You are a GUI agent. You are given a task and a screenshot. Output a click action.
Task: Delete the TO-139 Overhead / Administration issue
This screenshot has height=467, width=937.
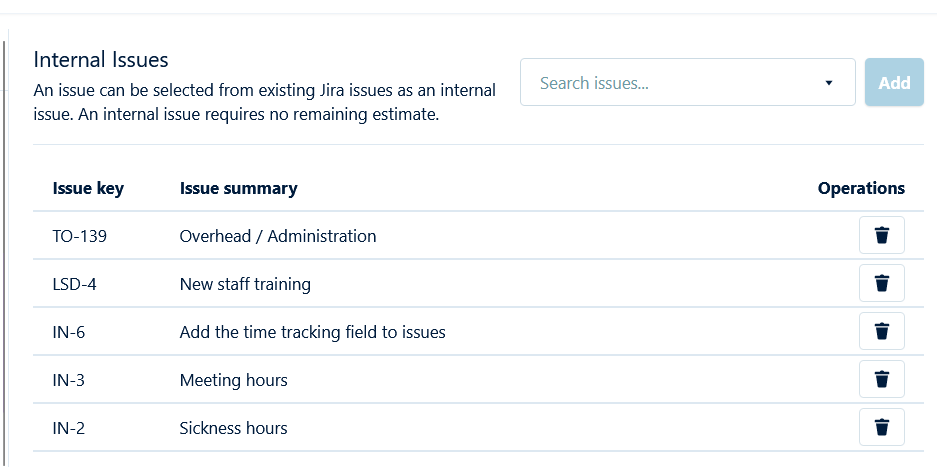coord(881,236)
